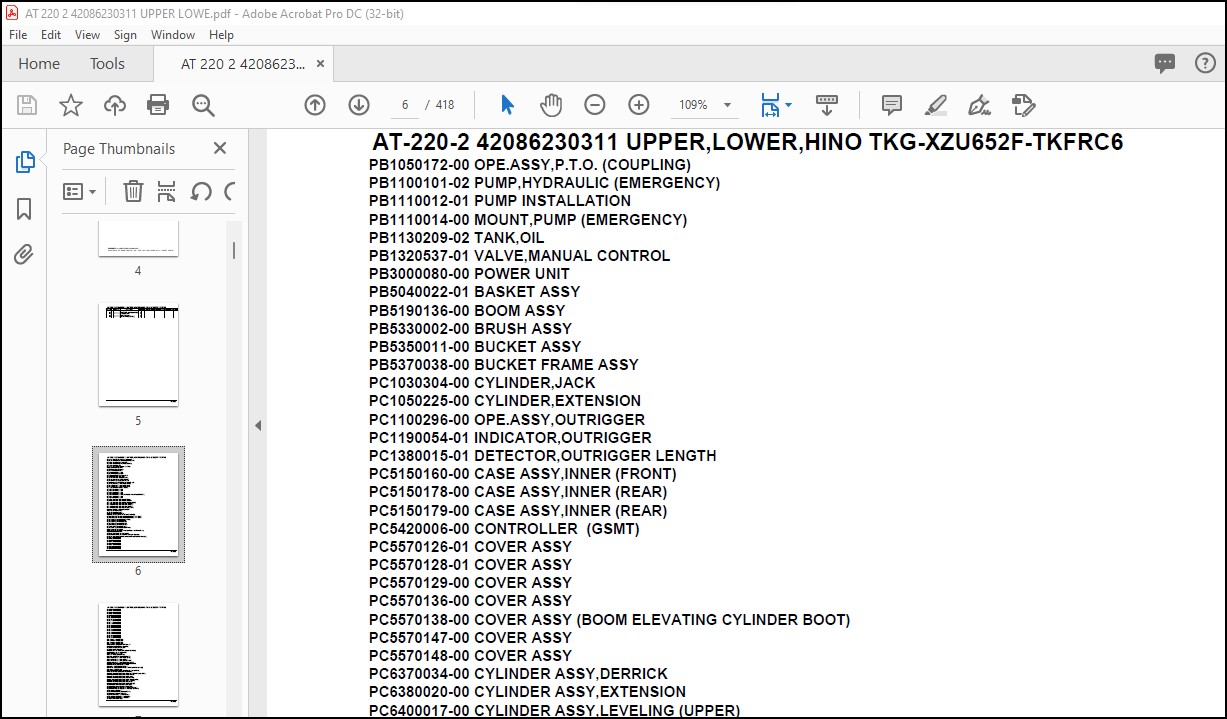Select page 6 thumbnail
Screen dimensions: 1227x719
(x=138, y=504)
